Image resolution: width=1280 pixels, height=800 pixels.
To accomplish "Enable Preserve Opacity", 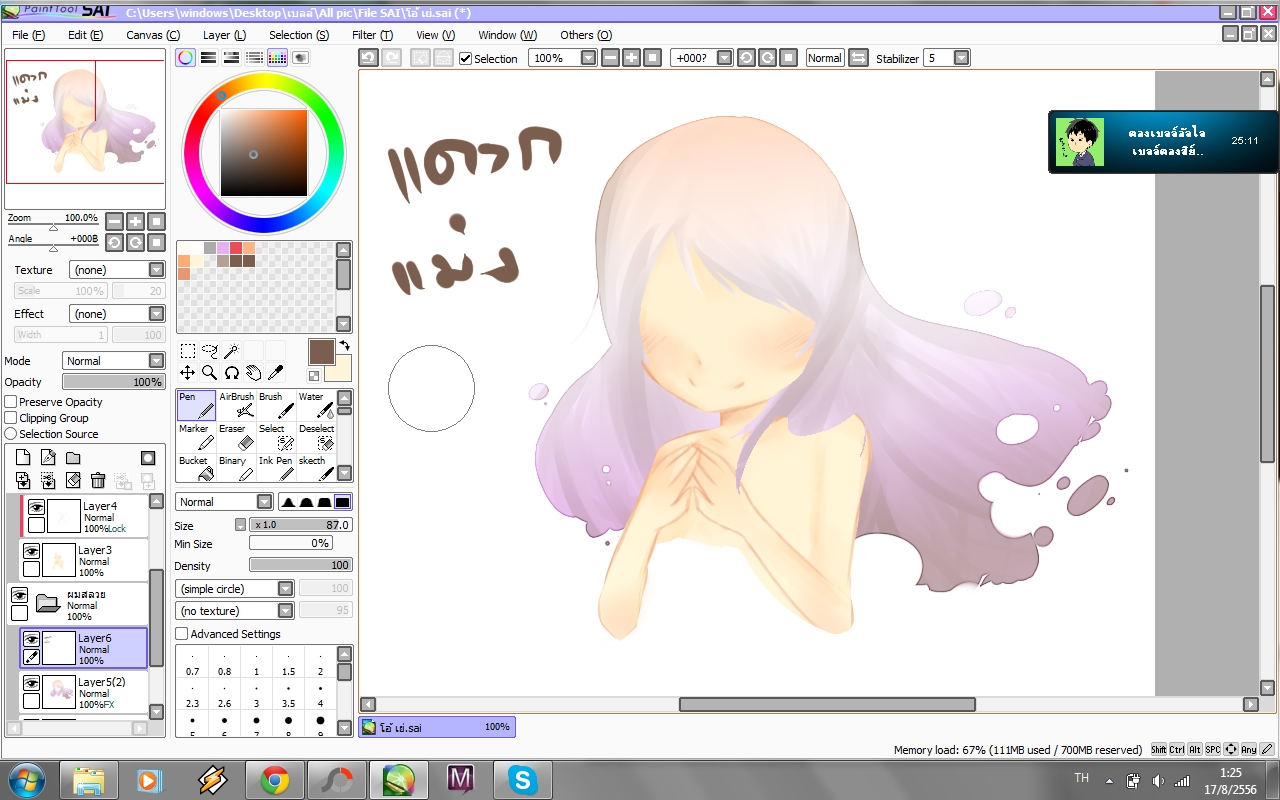I will coord(11,402).
